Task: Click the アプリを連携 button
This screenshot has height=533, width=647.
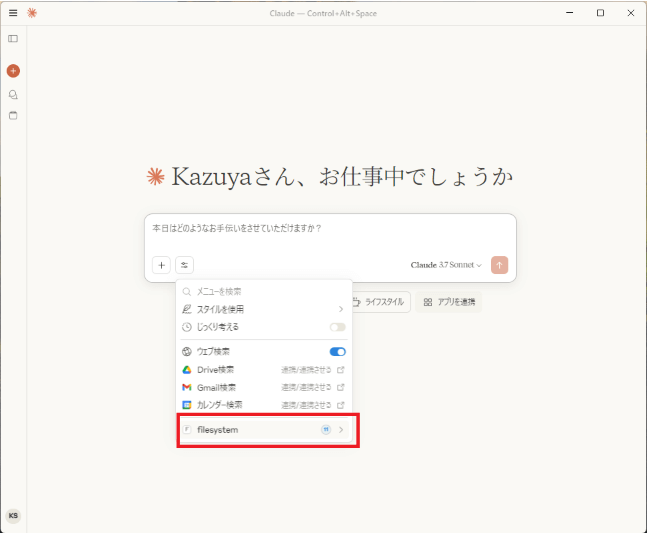Action: coord(449,302)
